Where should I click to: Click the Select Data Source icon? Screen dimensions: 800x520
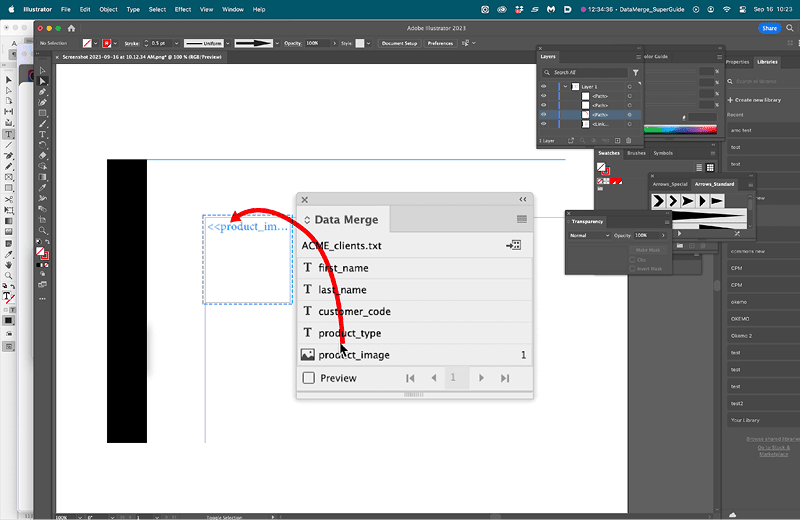[514, 245]
